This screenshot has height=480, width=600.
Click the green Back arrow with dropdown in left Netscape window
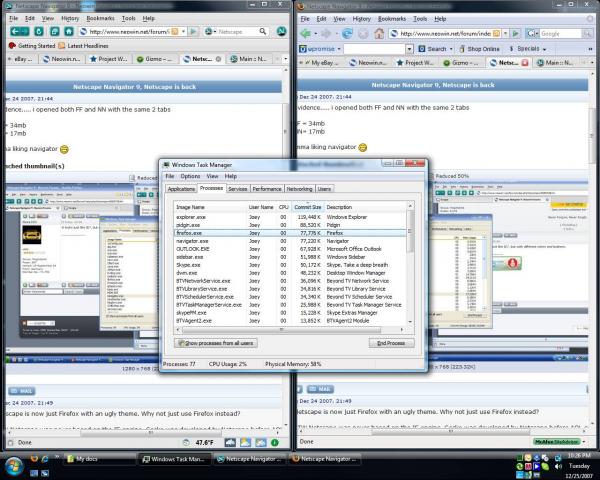pos(19,31)
